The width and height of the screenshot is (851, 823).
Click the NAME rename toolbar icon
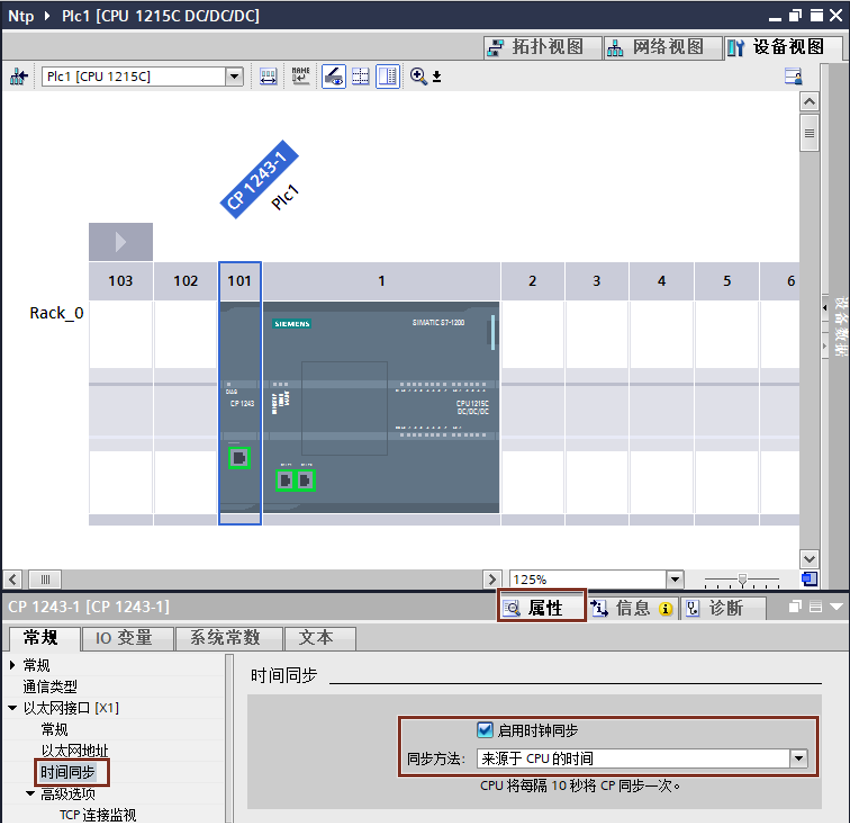tap(300, 76)
